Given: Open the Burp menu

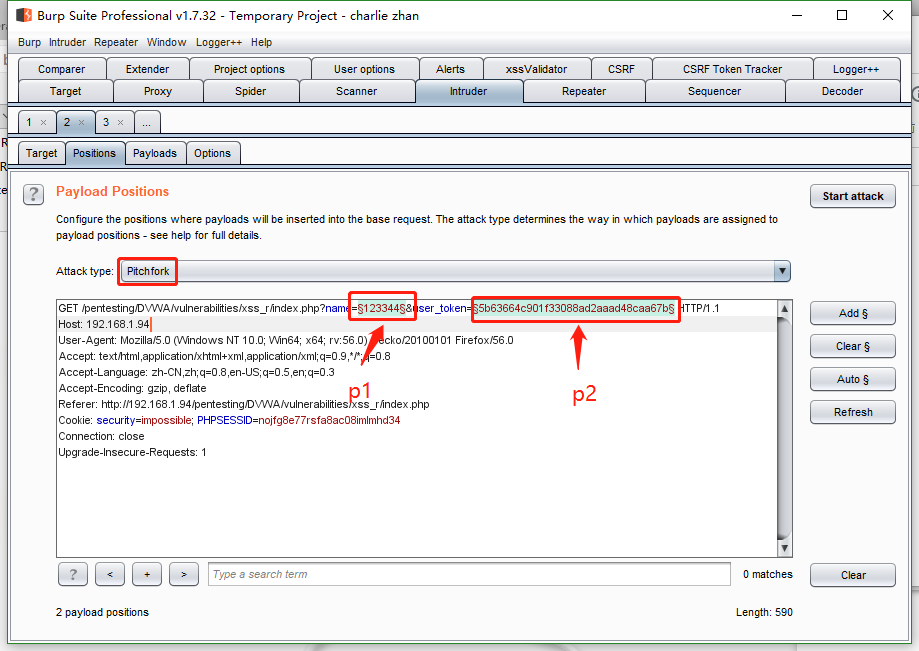Looking at the screenshot, I should [29, 42].
